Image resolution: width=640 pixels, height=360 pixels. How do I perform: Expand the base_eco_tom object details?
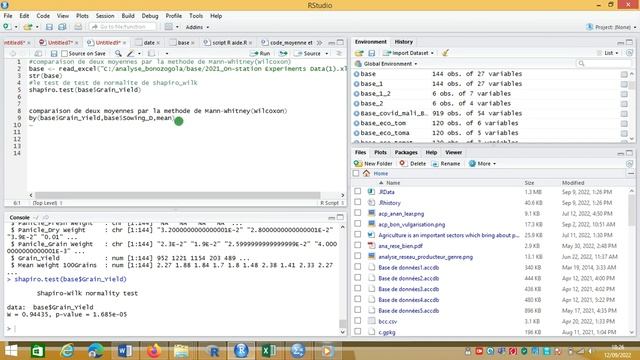click(356, 123)
